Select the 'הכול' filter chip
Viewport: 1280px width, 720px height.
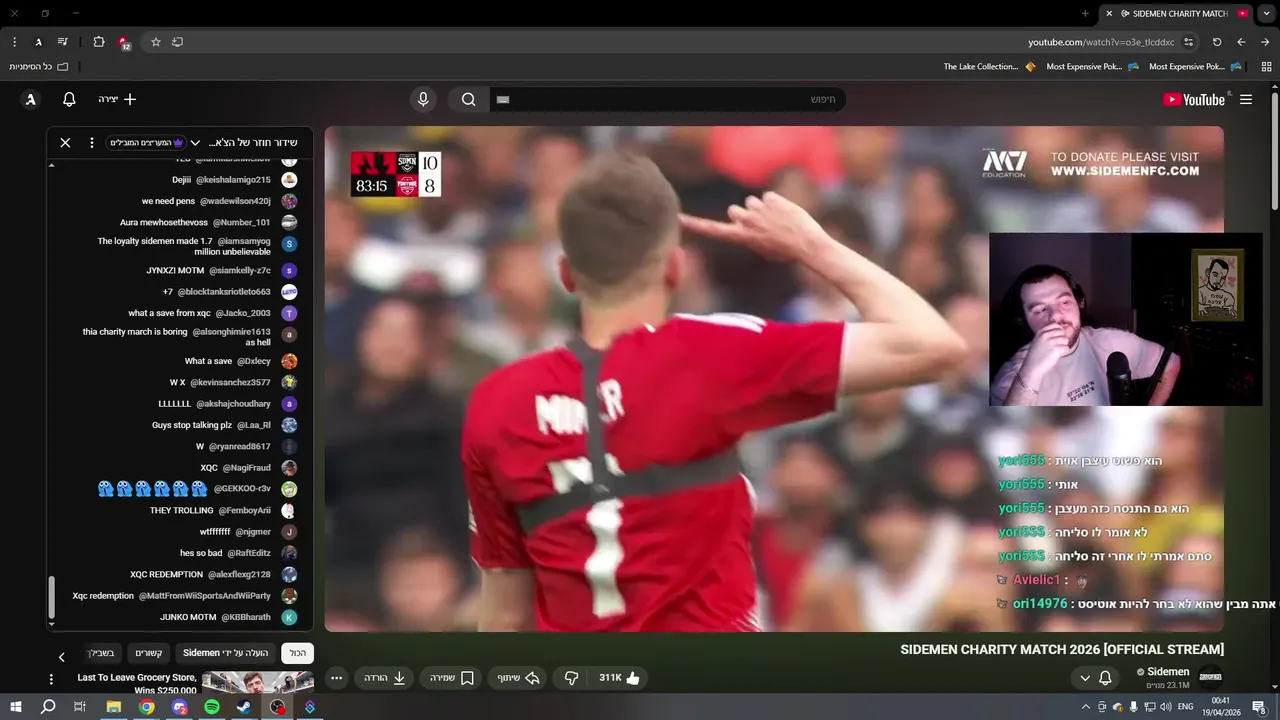click(298, 653)
